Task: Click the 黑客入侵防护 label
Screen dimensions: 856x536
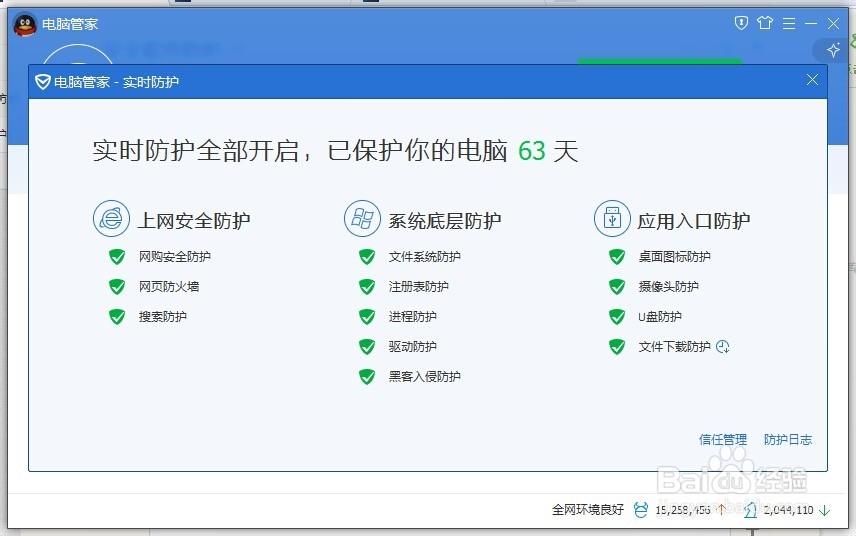Action: tap(425, 377)
